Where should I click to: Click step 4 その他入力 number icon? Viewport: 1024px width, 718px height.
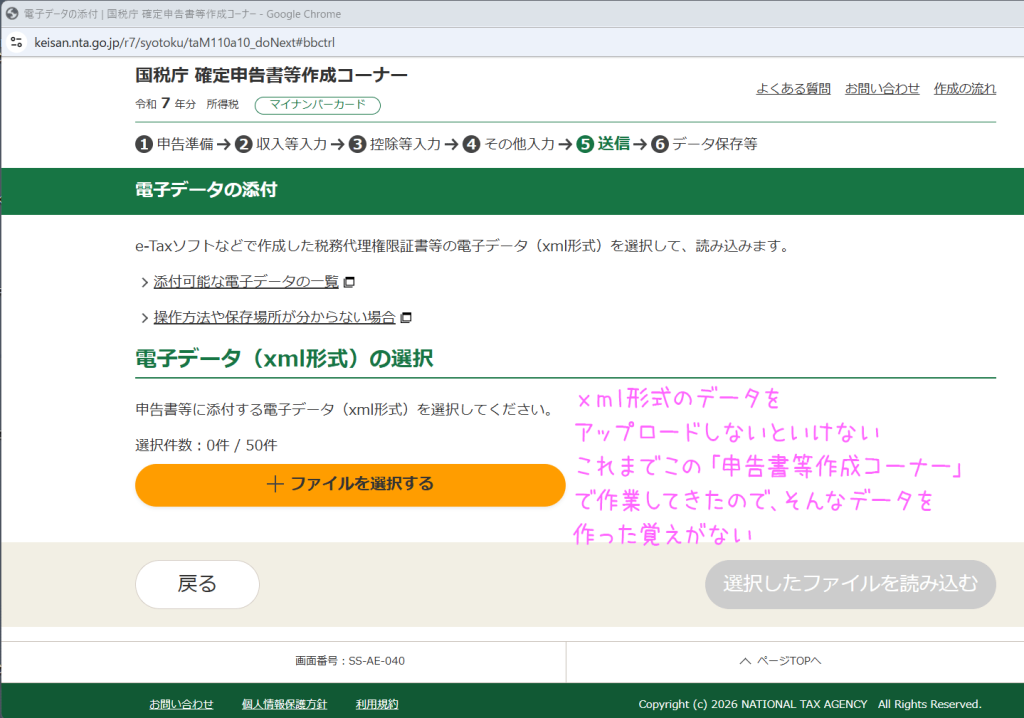[471, 144]
